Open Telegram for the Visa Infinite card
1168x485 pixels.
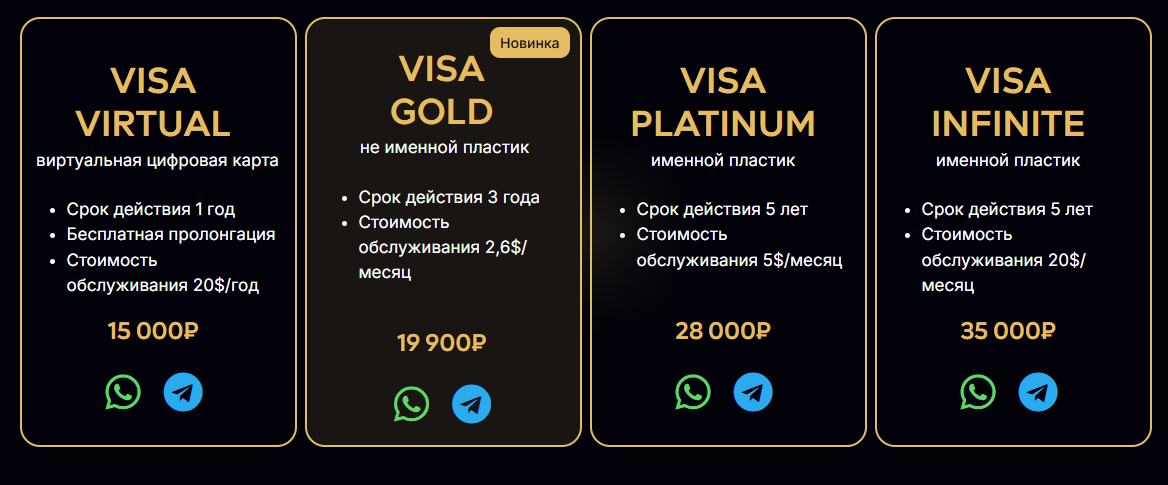[1038, 392]
